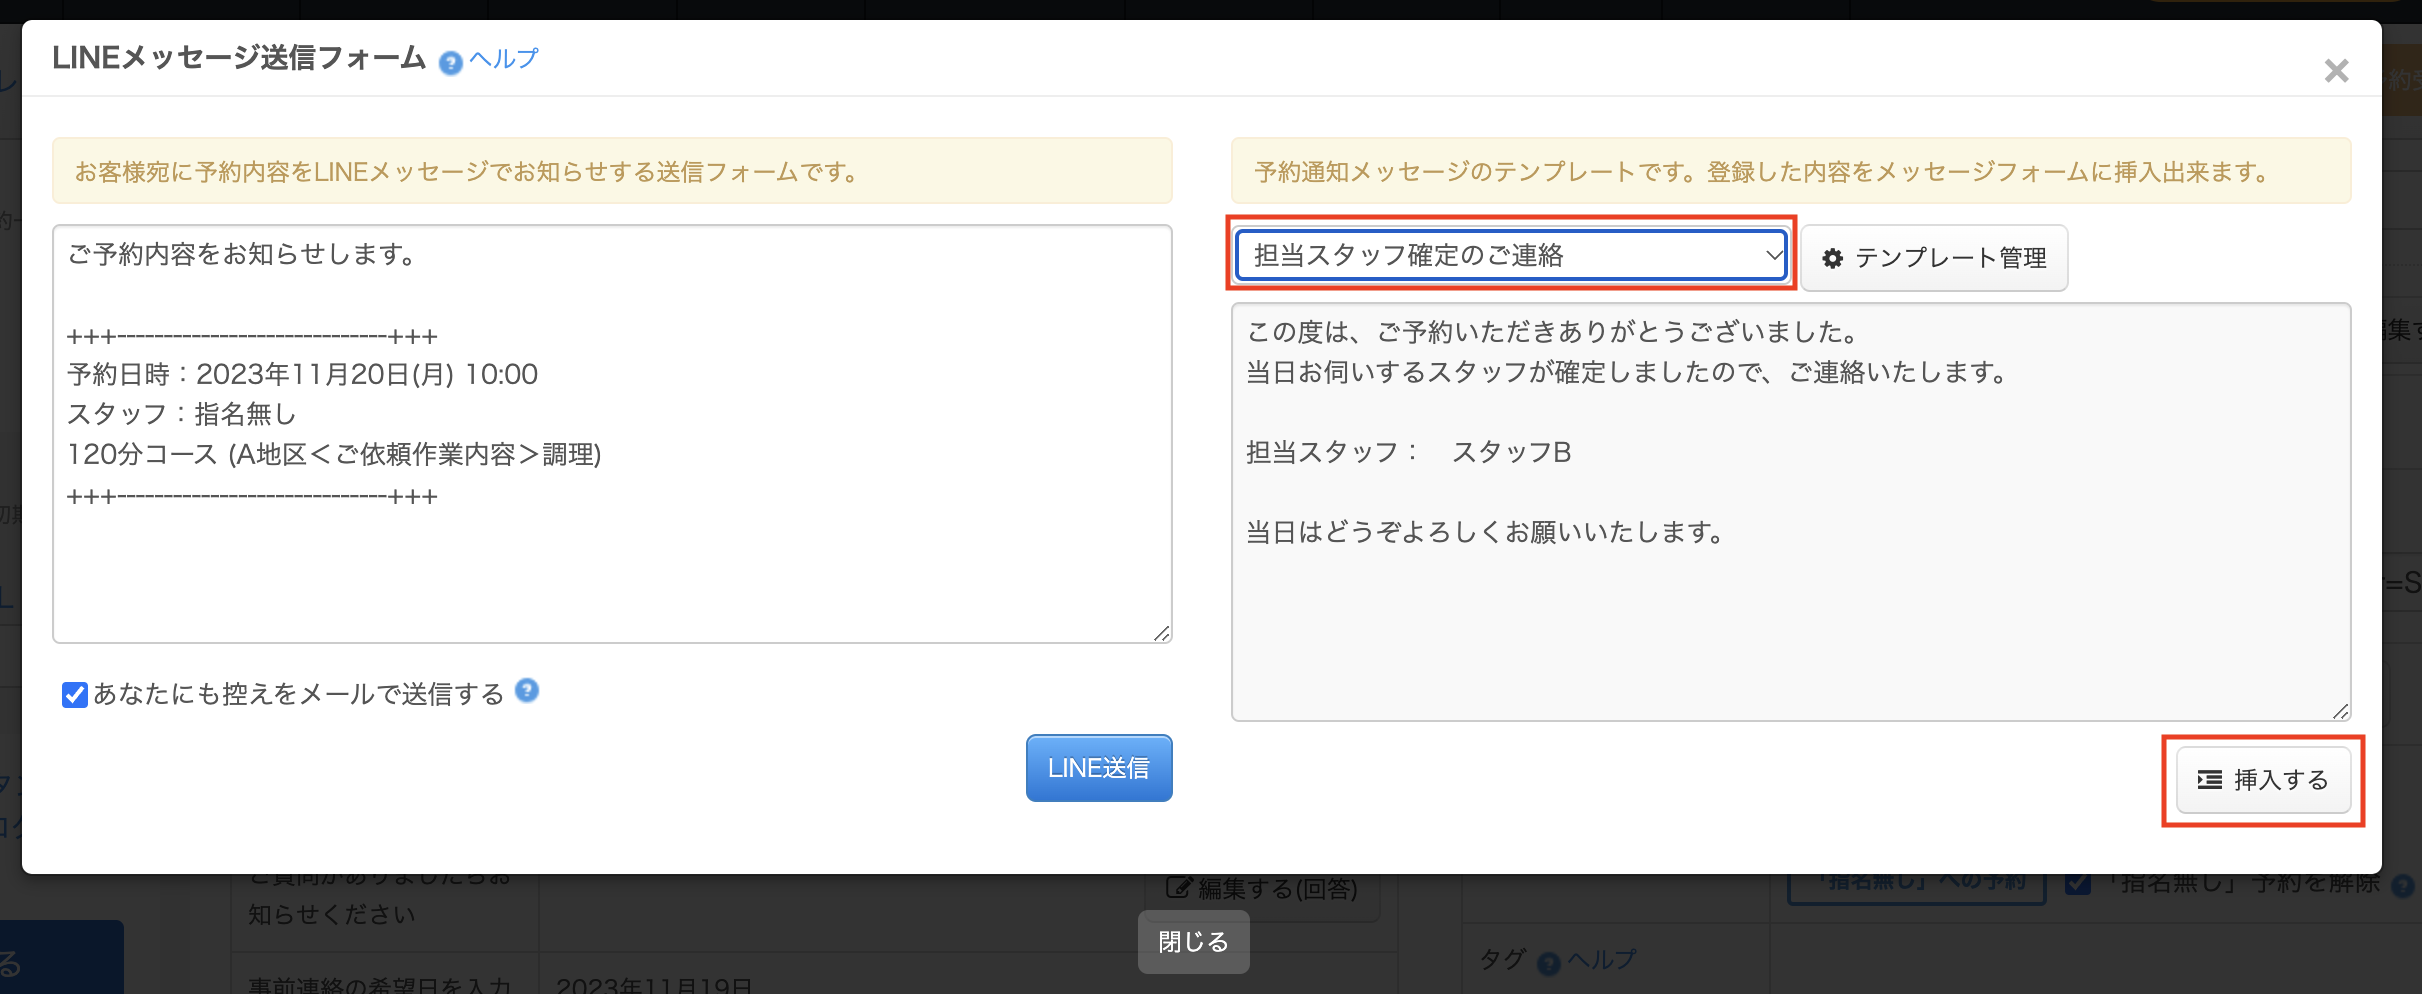Open テンプレート管理 by its text label
This screenshot has height=994, width=2422.
click(x=1950, y=259)
